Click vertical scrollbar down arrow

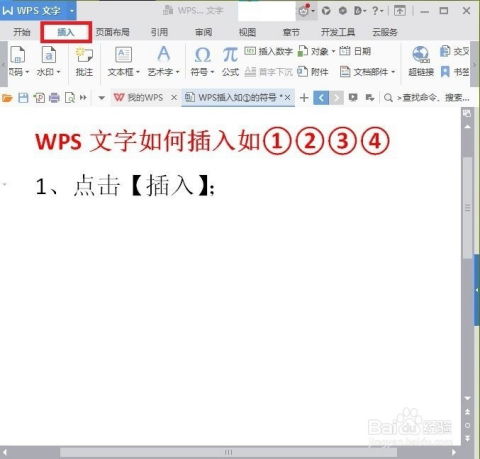click(468, 398)
